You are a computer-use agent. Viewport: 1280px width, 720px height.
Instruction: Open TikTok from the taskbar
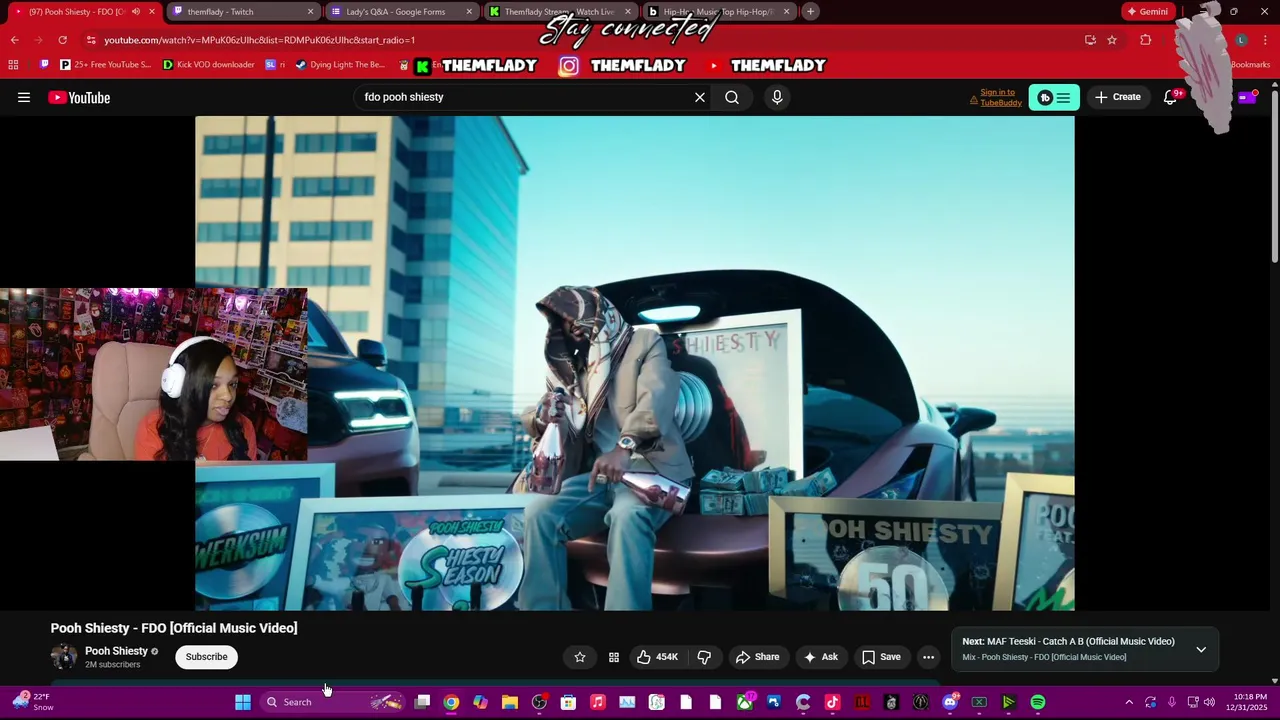point(832,702)
